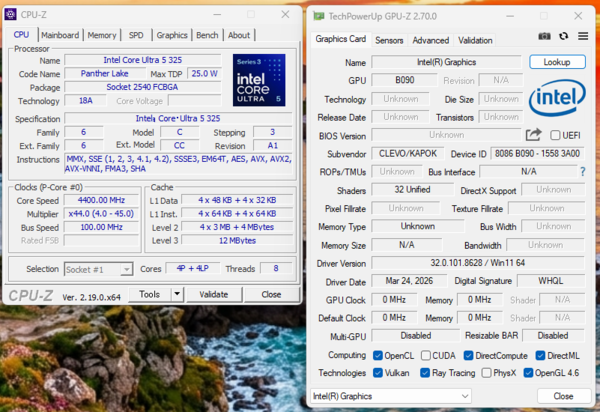Toggle the PhysX checkbox
This screenshot has width=600, height=412.
486,373
